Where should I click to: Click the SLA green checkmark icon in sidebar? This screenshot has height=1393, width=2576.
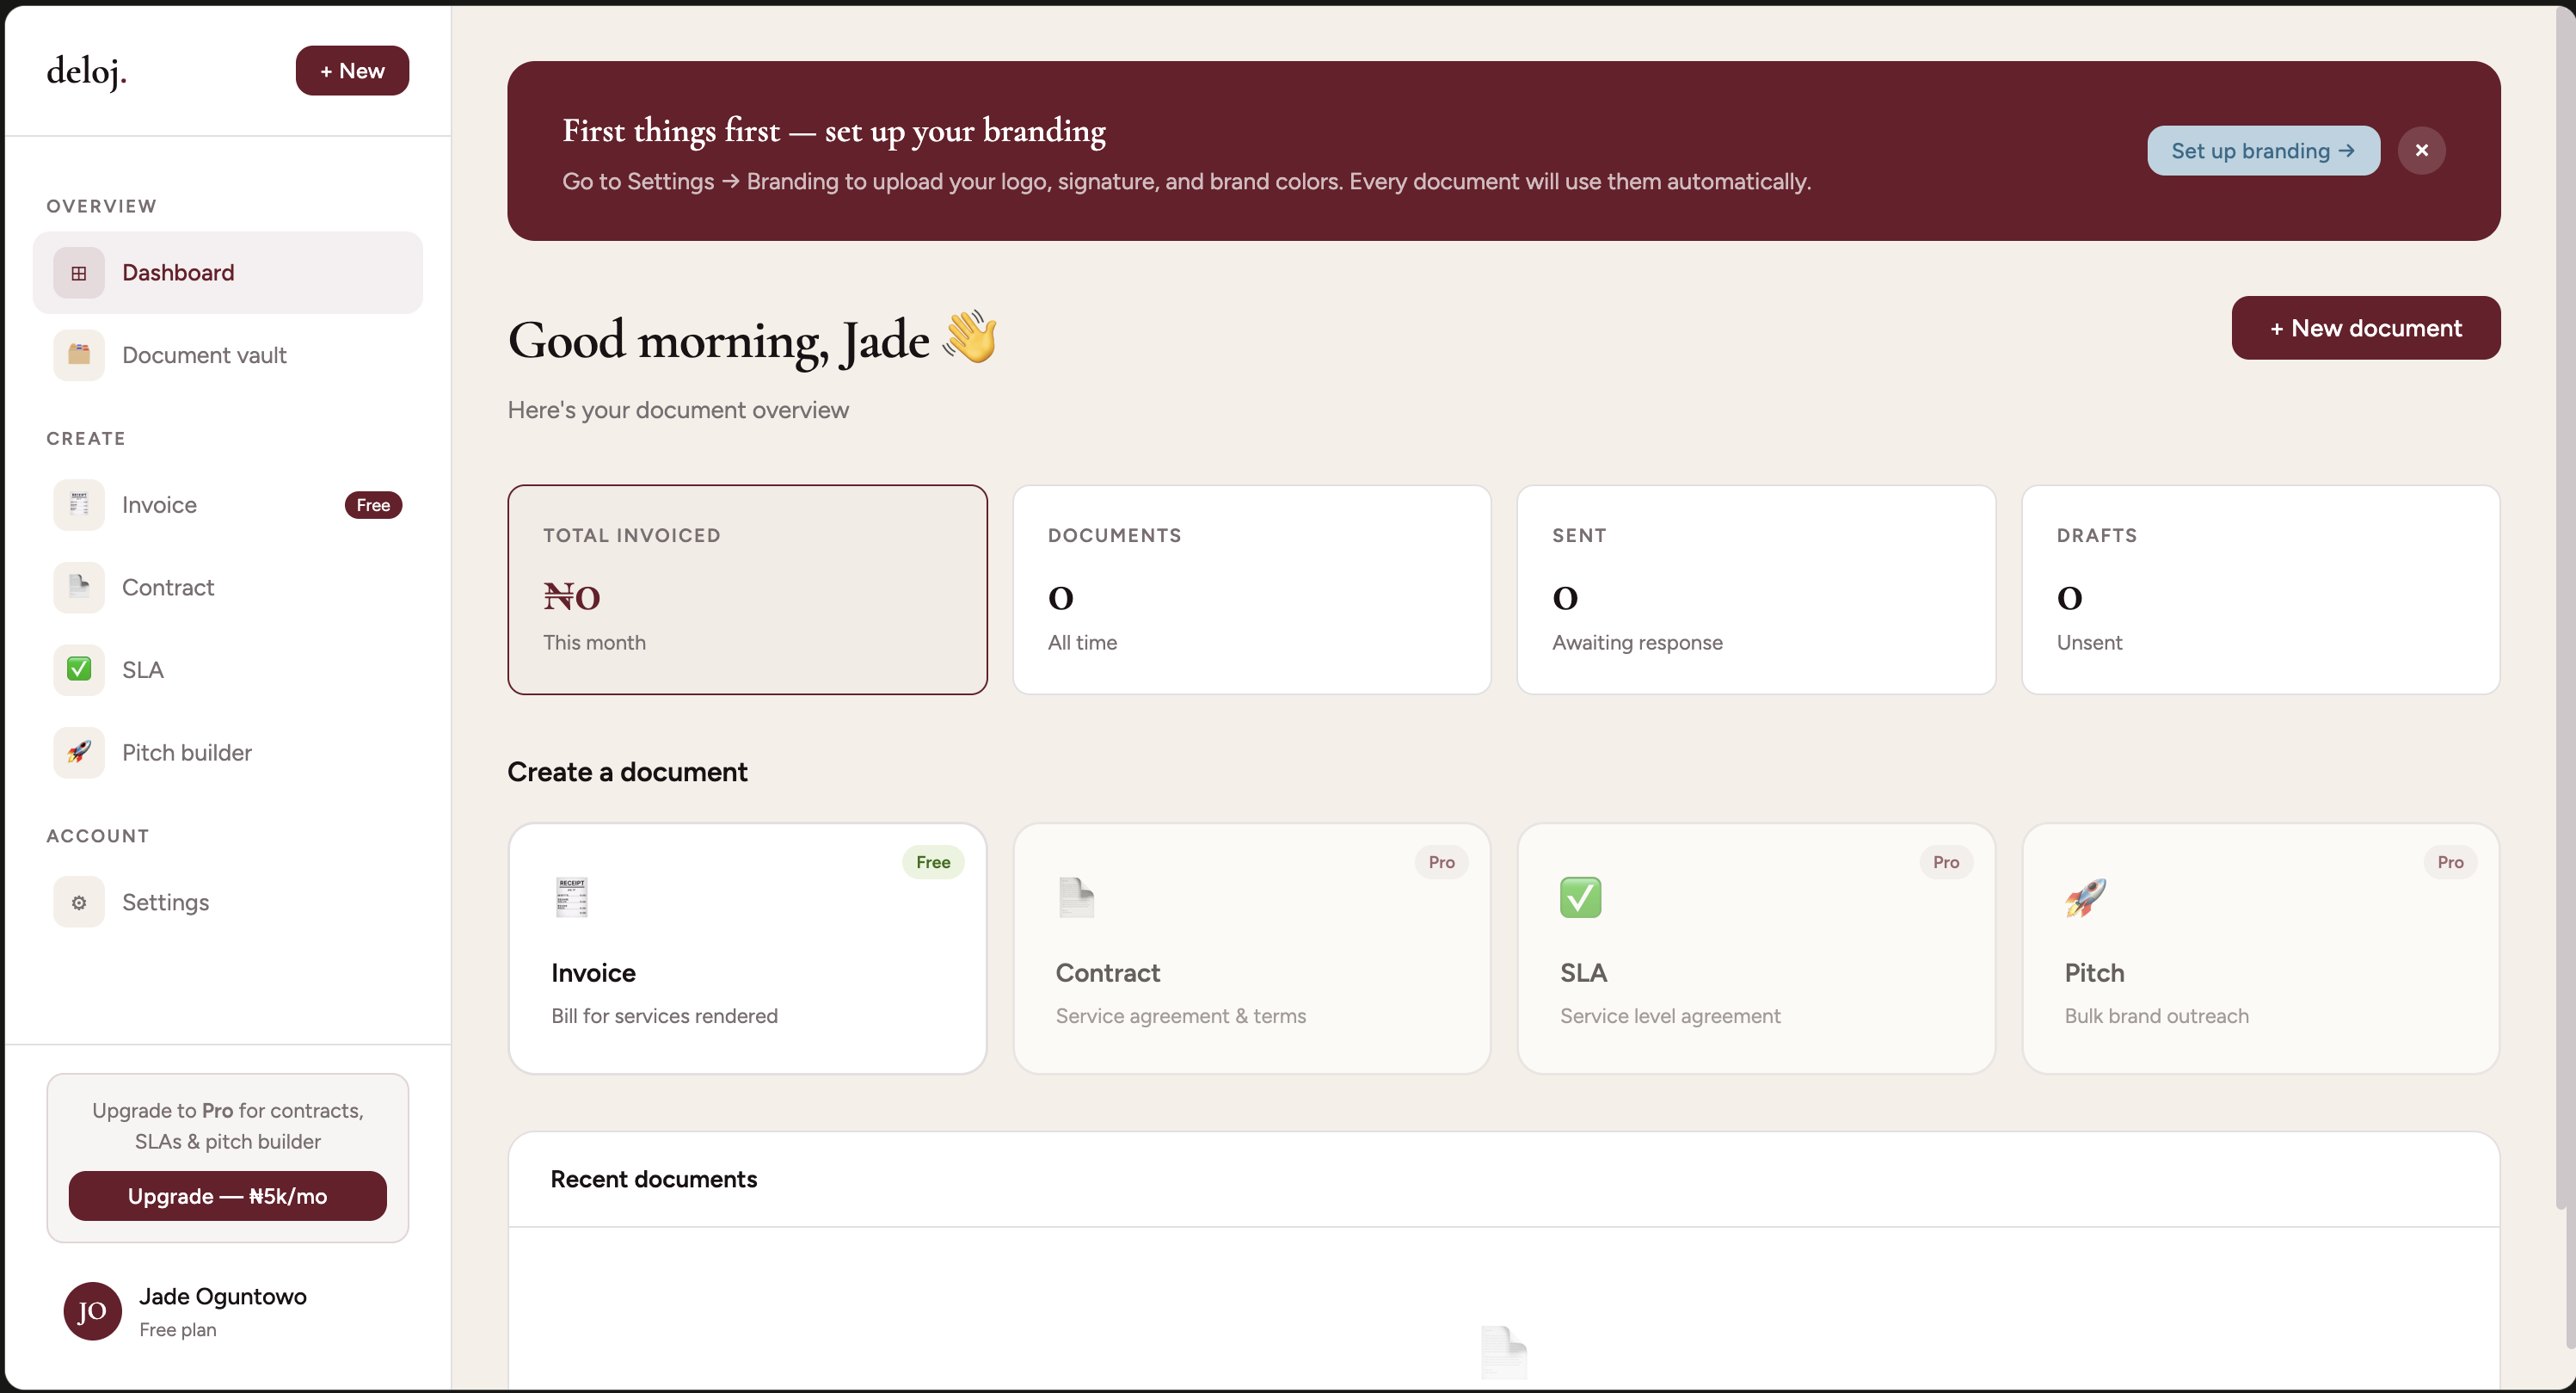click(x=79, y=670)
